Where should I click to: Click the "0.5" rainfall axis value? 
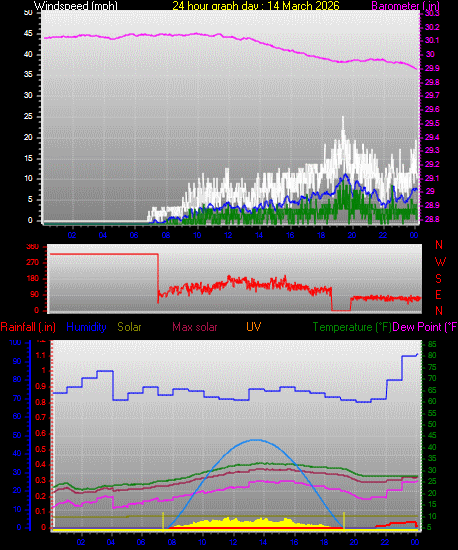41,449
